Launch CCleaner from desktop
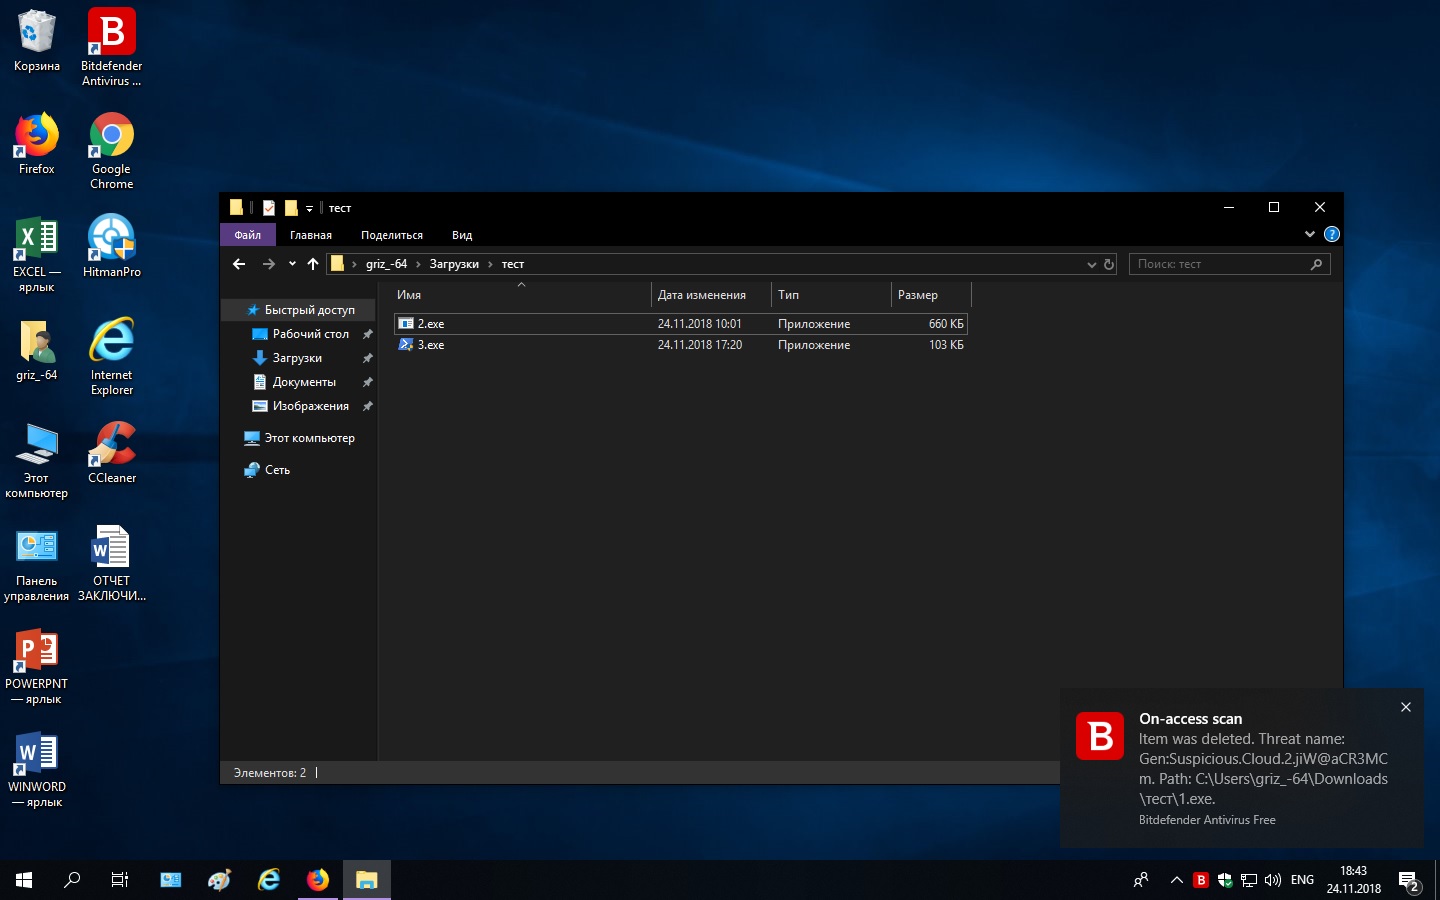 point(112,452)
